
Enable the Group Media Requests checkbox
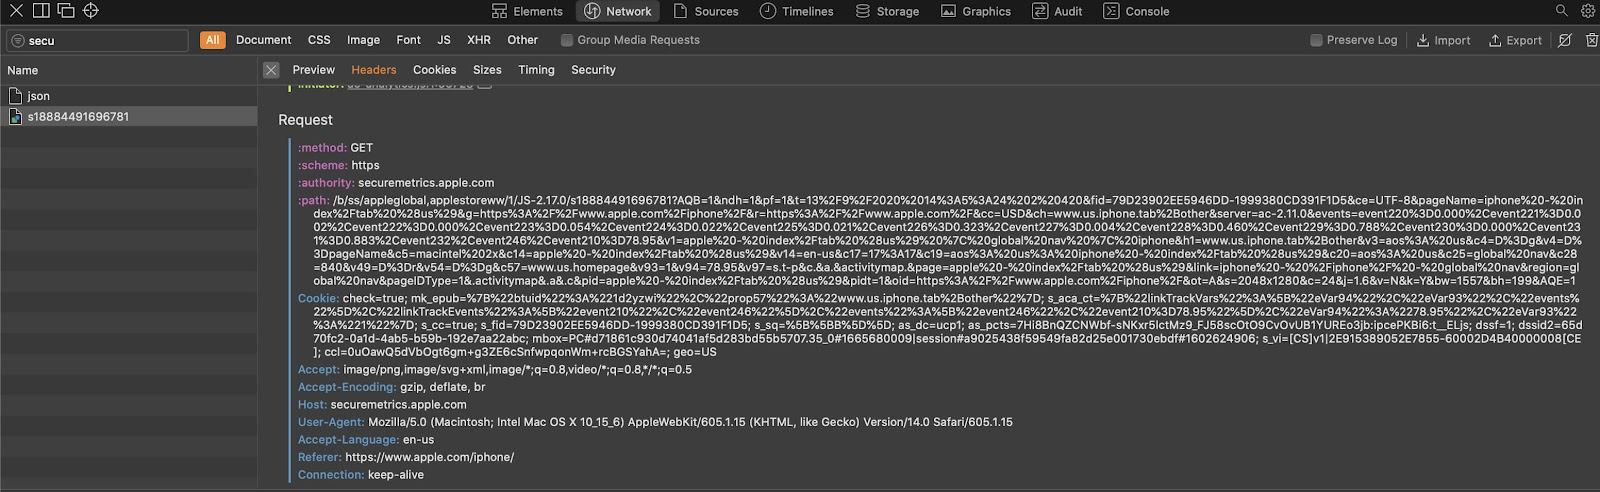point(567,40)
